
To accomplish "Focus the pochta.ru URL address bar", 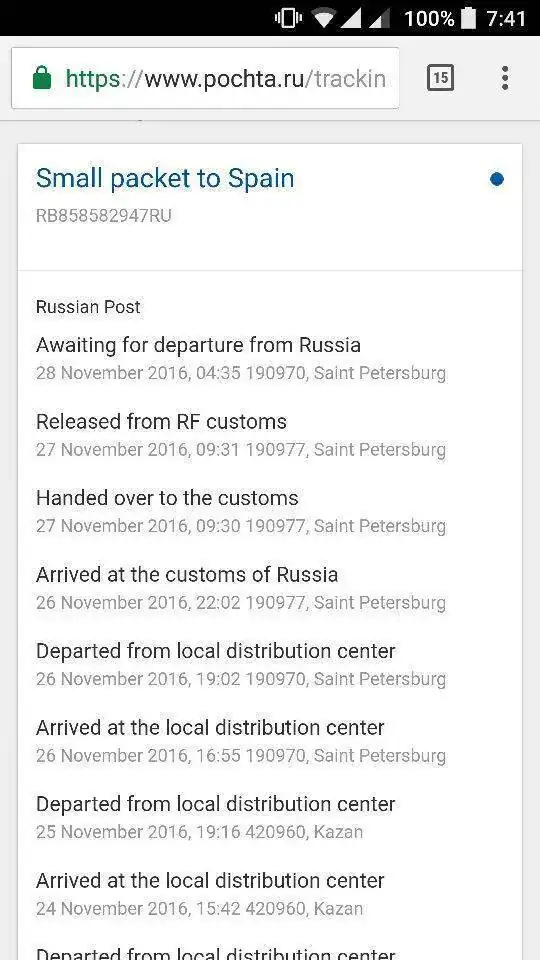I will pos(205,78).
